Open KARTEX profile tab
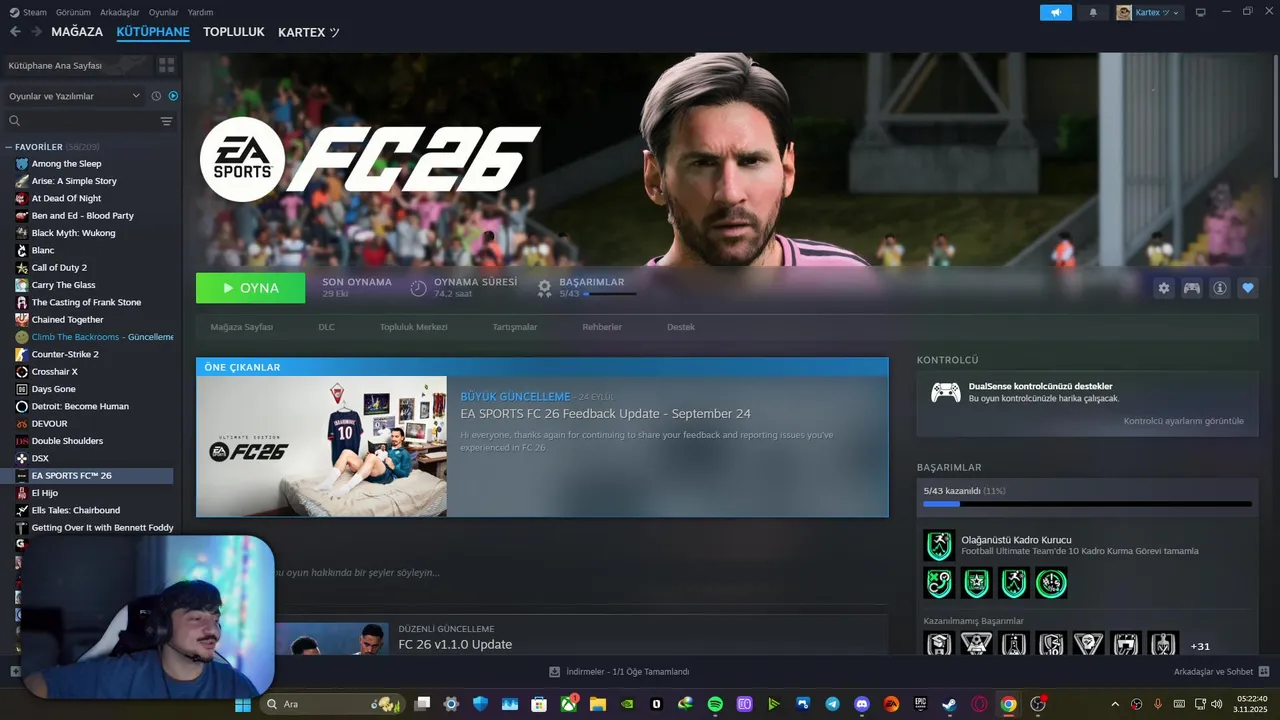Viewport: 1280px width, 720px height. [309, 32]
